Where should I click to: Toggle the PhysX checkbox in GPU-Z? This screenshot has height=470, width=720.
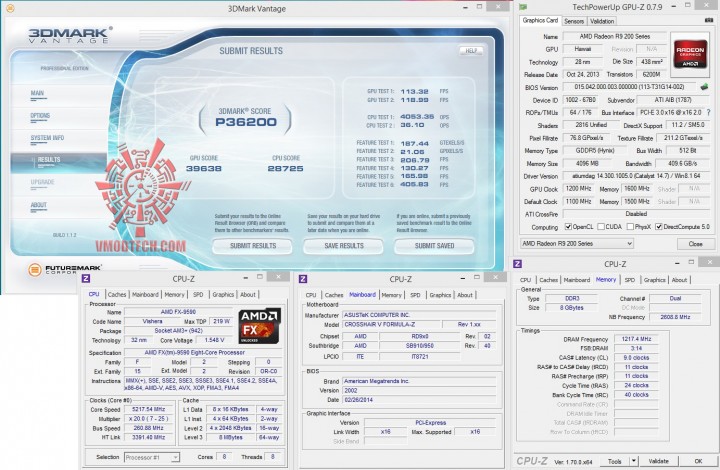(630, 226)
